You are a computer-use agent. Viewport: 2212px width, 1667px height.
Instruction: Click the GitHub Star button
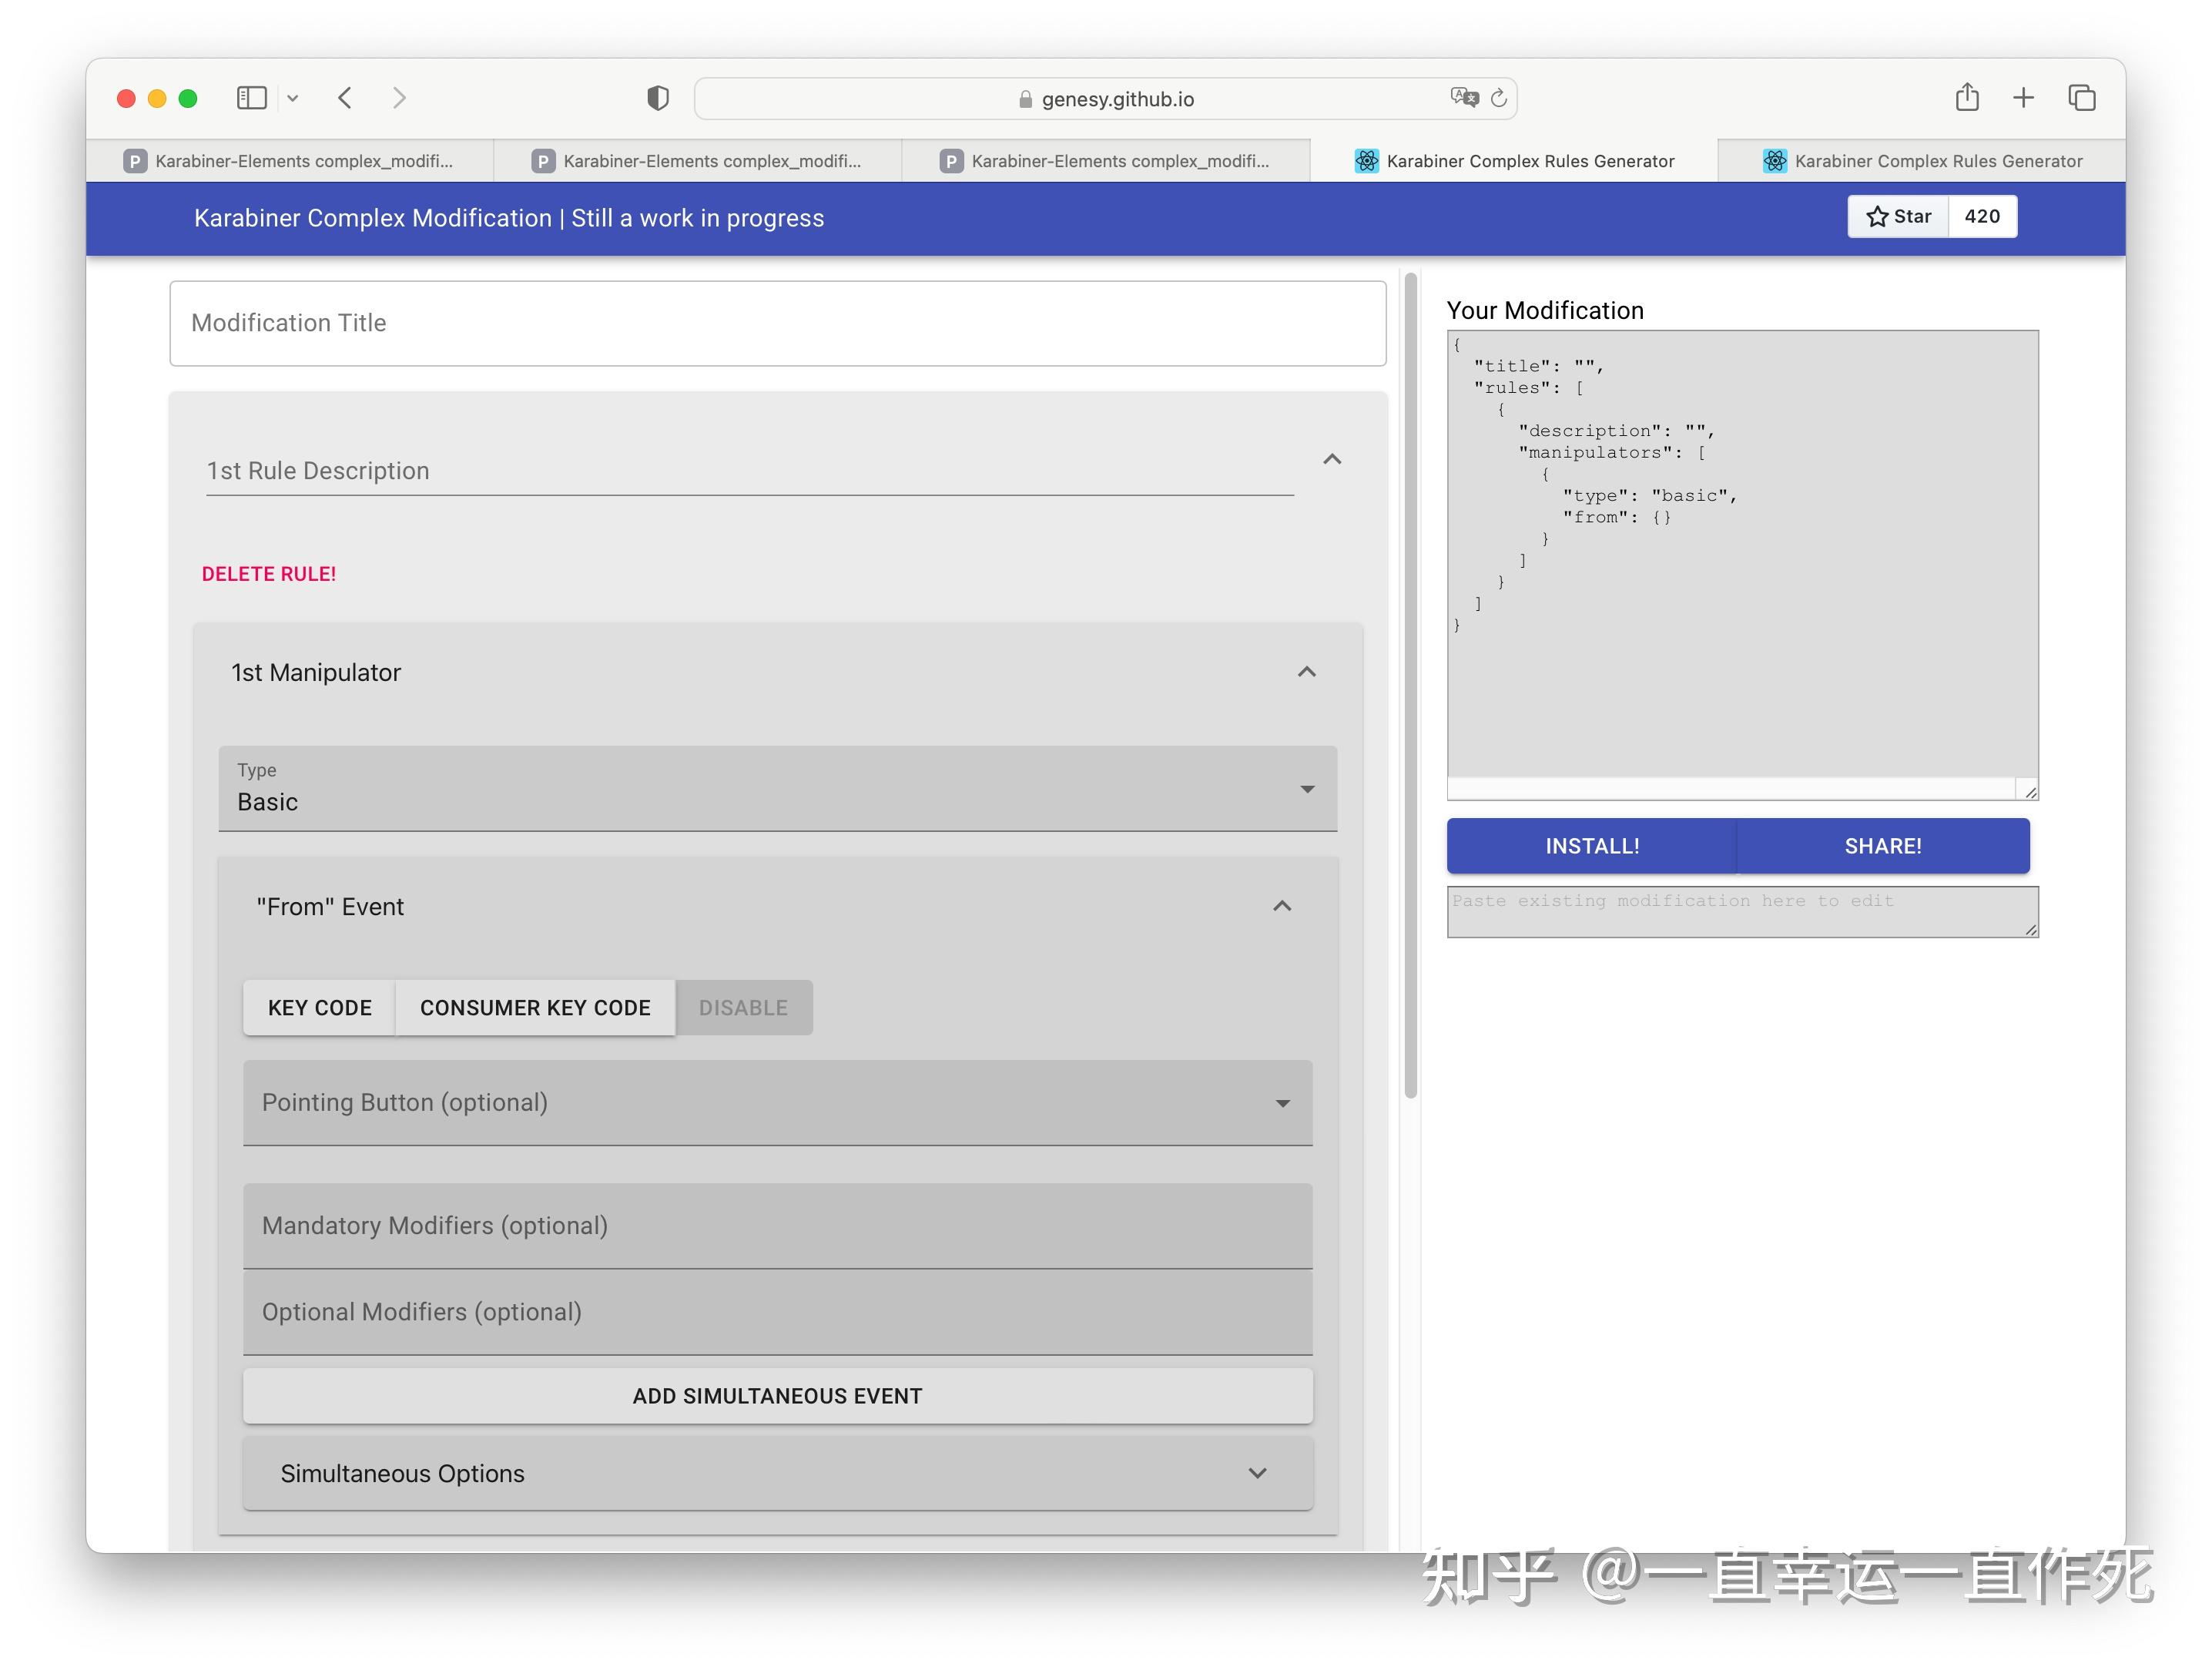point(1898,216)
